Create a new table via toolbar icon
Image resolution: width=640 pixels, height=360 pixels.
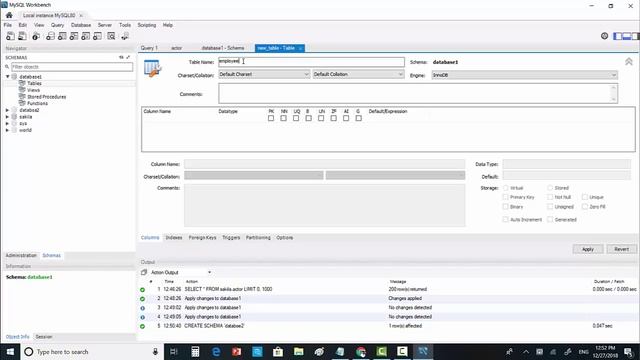point(62,36)
